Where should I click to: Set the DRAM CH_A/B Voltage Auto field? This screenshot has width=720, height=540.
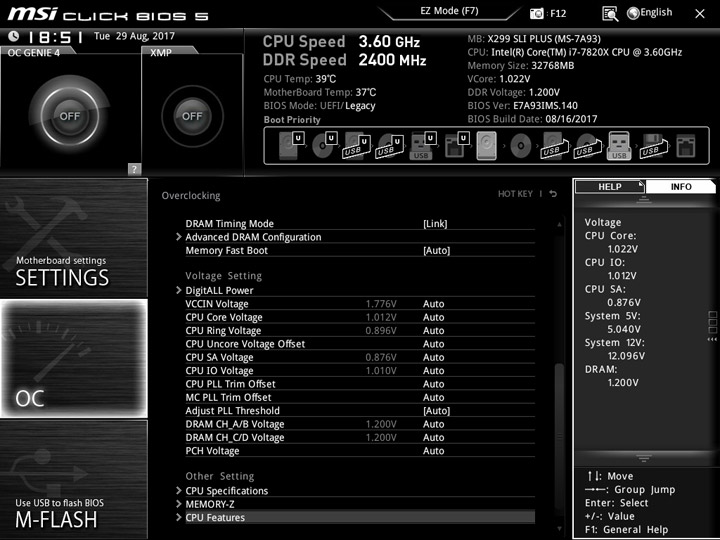tap(433, 424)
